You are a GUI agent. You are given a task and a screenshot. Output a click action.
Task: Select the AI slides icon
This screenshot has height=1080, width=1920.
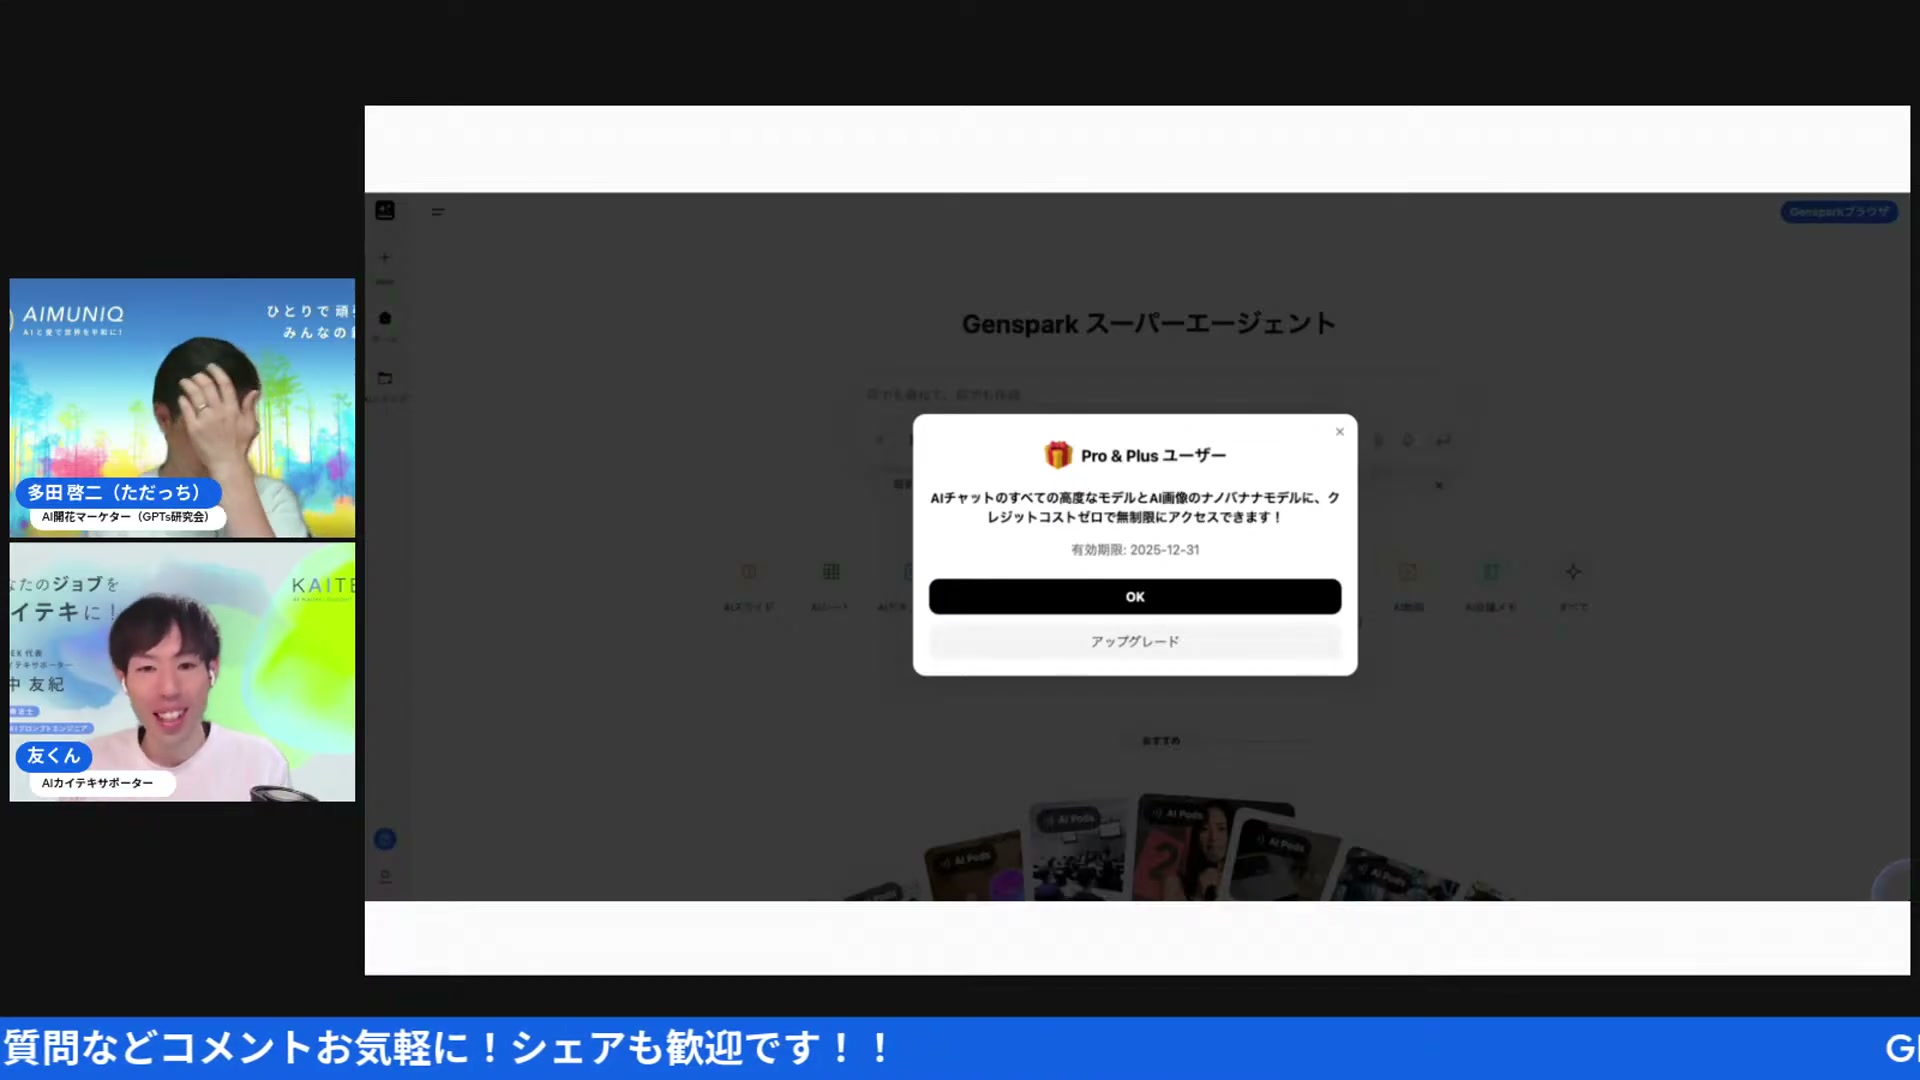pos(748,572)
